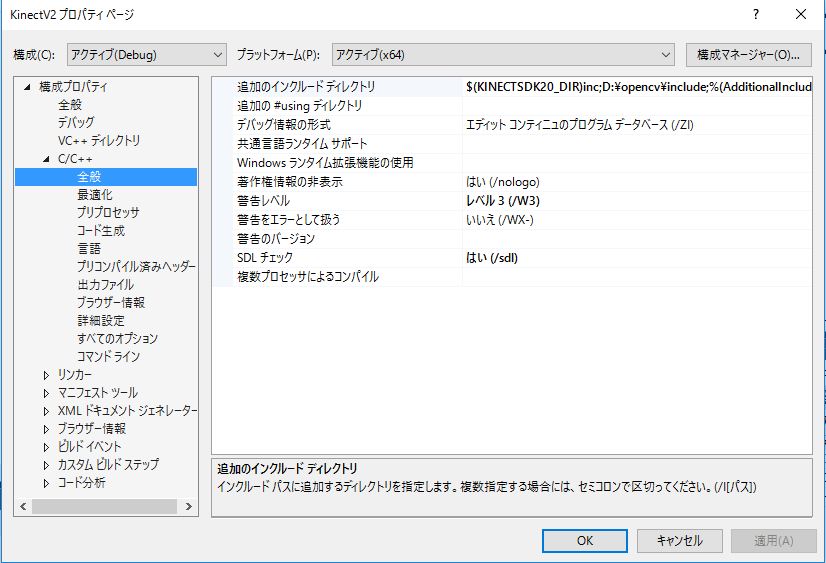Select VC++ ディレクトリ in the tree
Image resolution: width=826 pixels, height=563 pixels.
click(x=99, y=141)
